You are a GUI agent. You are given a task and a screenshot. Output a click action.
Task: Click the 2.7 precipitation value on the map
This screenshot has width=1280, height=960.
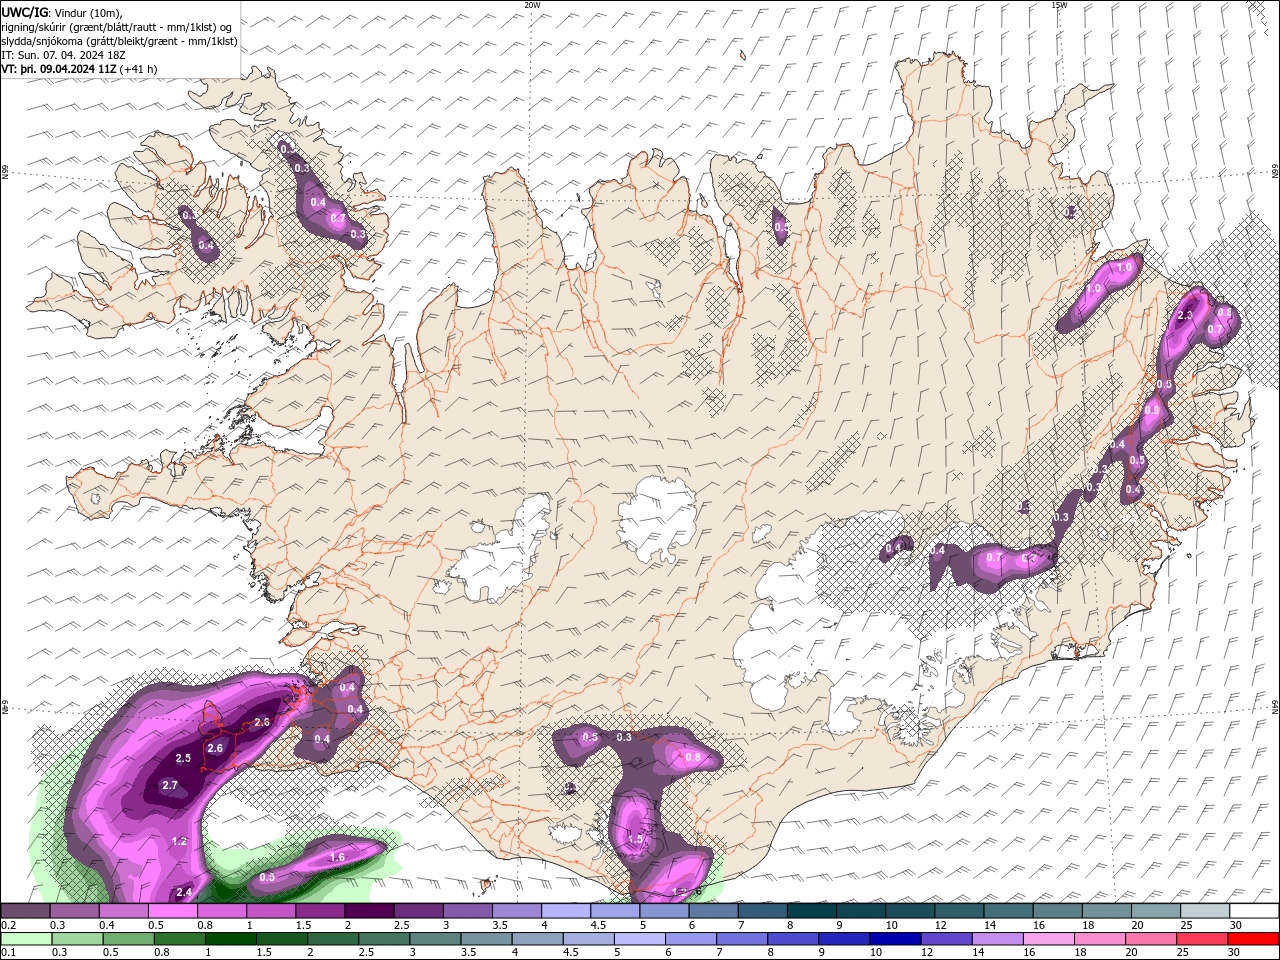click(169, 786)
